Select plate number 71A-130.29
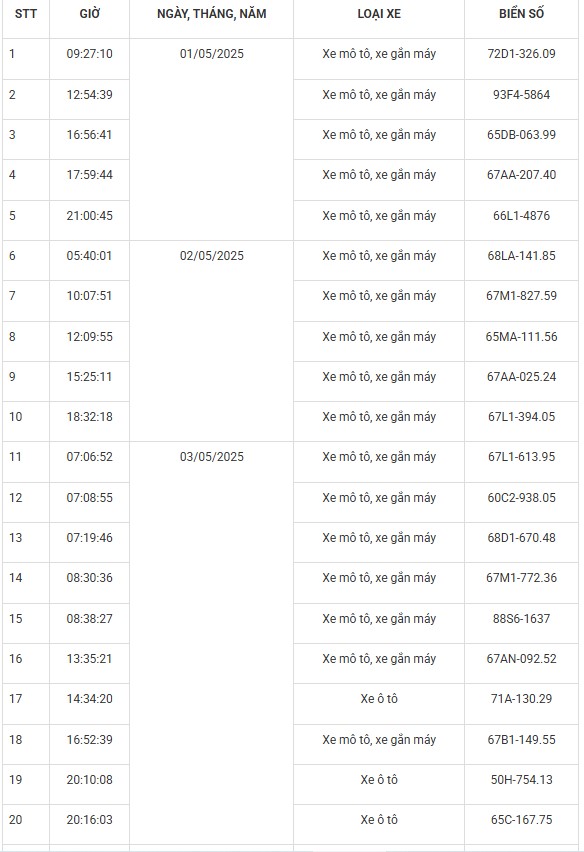 (522, 699)
